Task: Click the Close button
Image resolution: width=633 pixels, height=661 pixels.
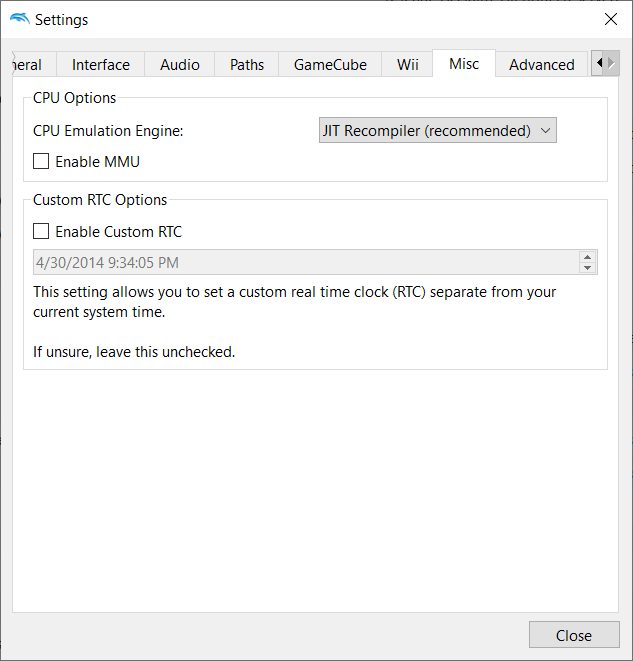Action: 574,635
